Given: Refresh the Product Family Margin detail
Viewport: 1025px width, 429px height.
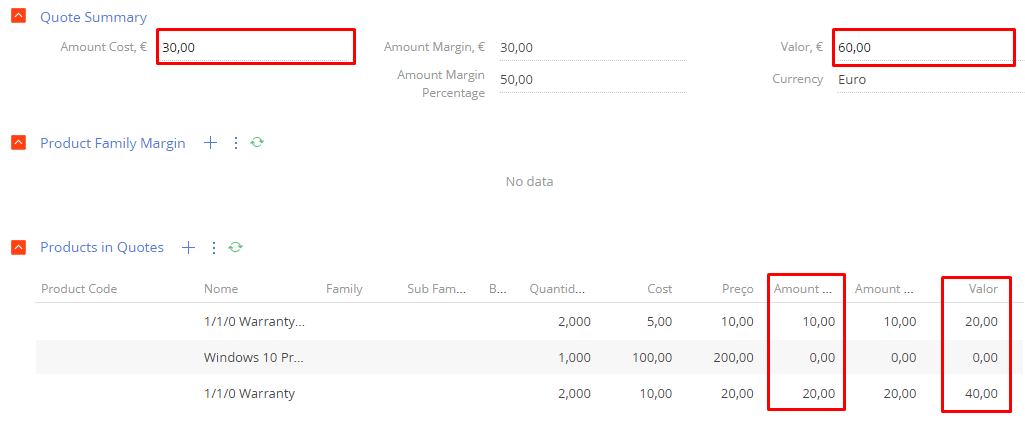Looking at the screenshot, I should tap(257, 142).
